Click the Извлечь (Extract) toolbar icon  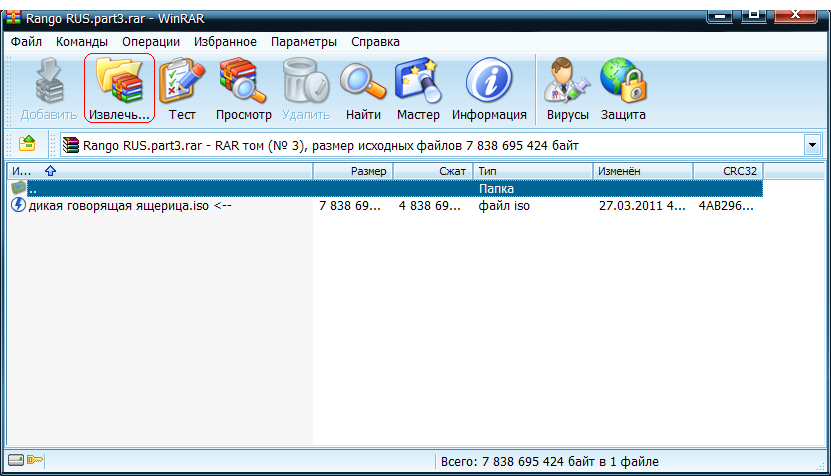click(x=119, y=82)
